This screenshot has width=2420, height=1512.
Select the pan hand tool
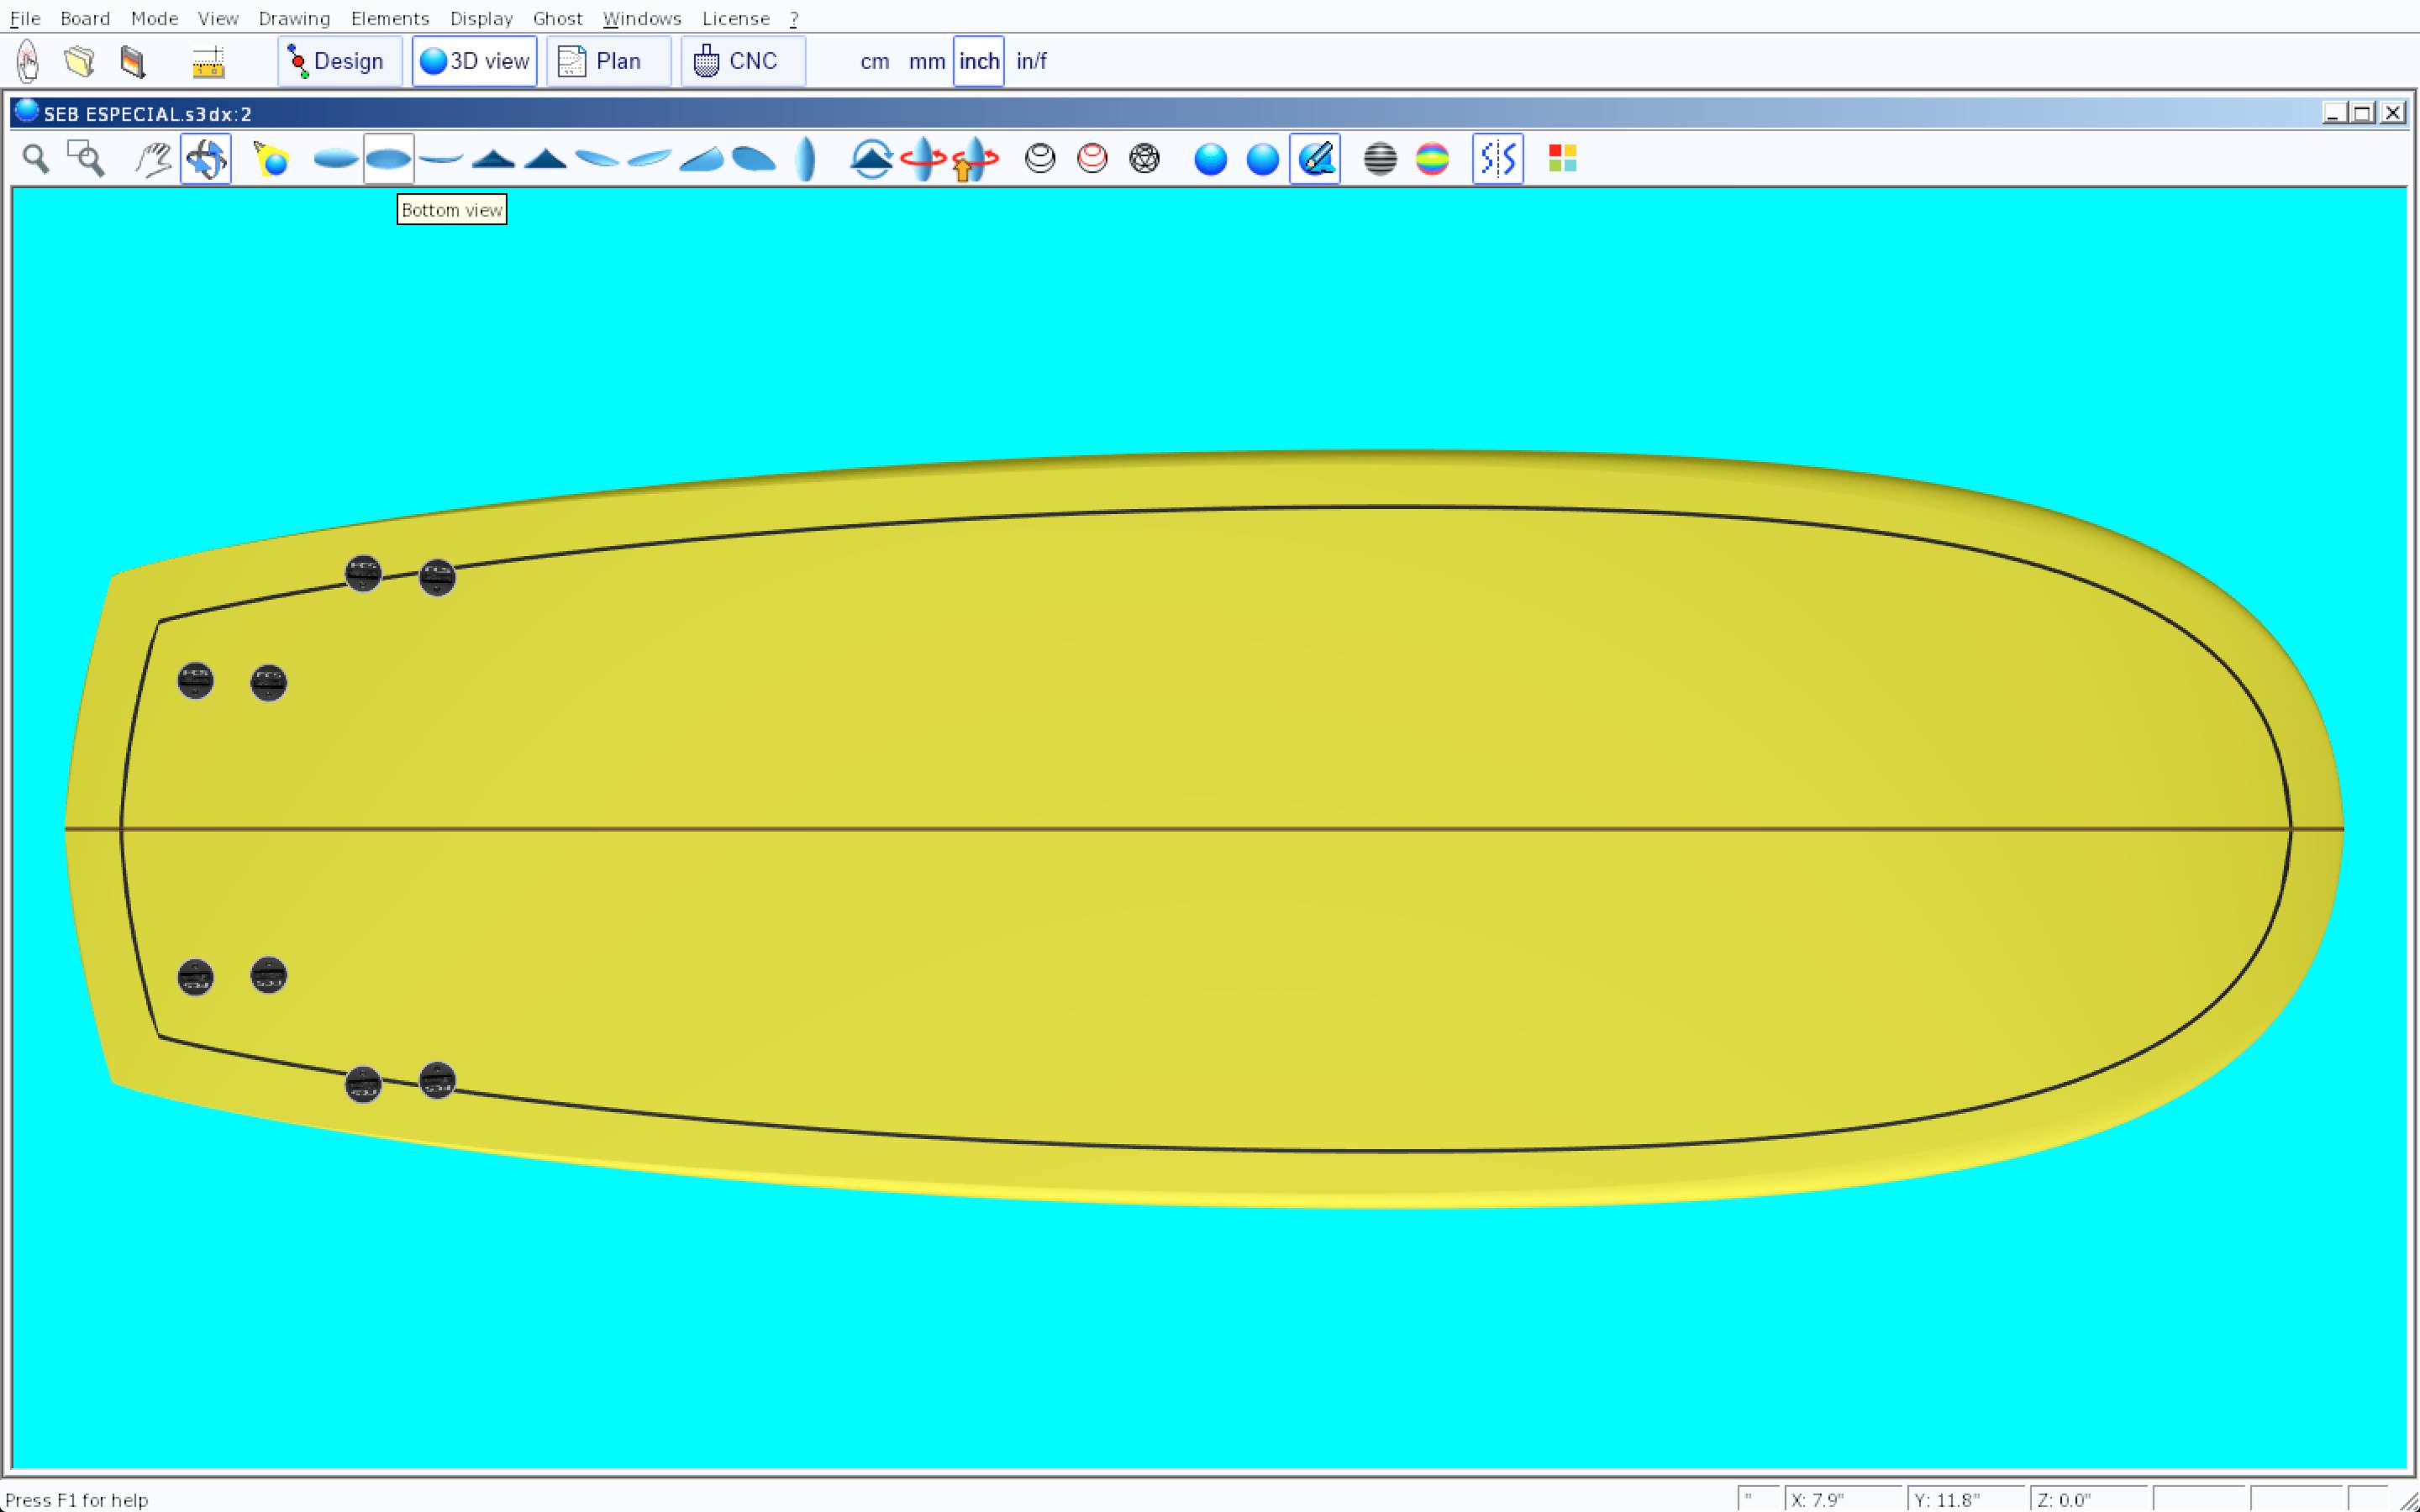pos(153,159)
